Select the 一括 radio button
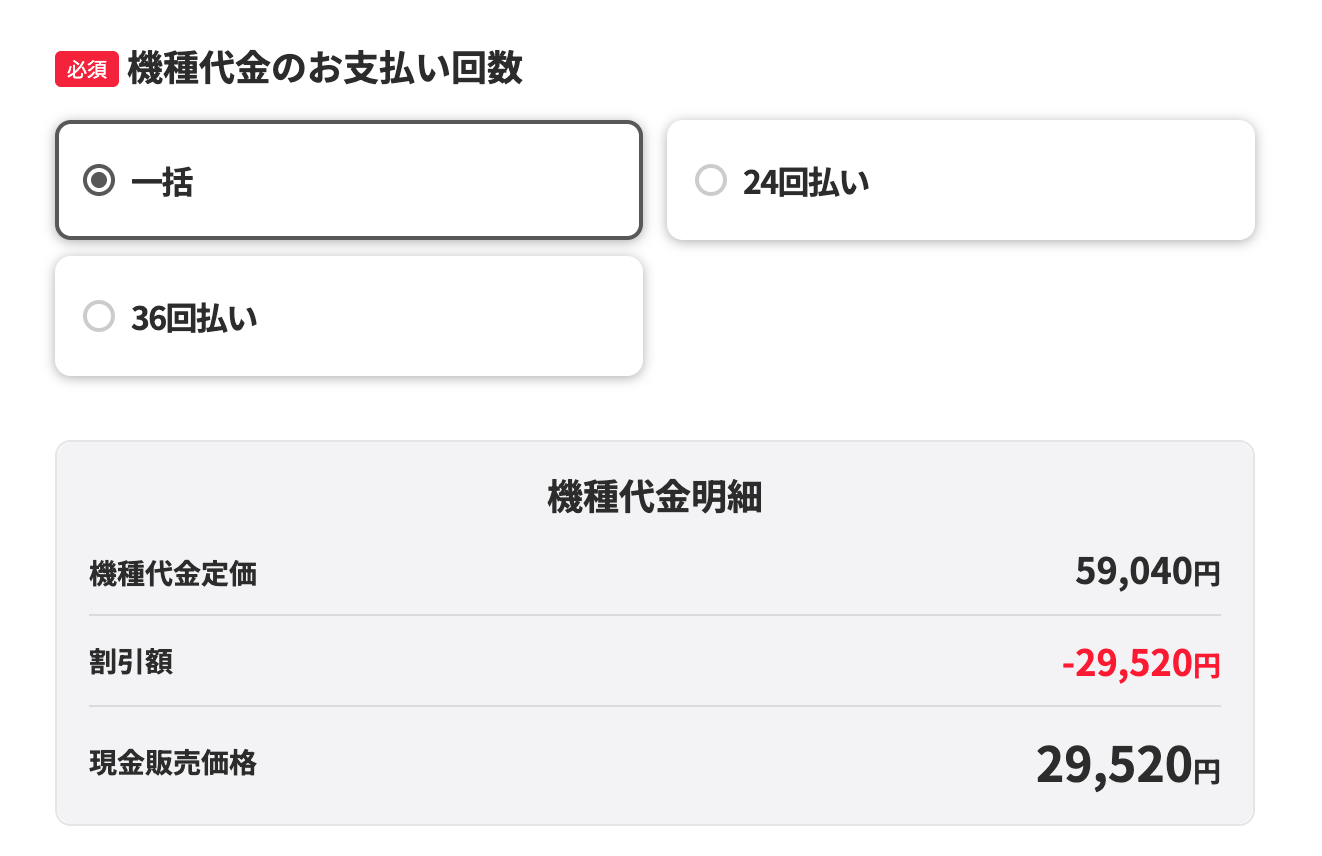This screenshot has height=856, width=1322. [x=98, y=181]
